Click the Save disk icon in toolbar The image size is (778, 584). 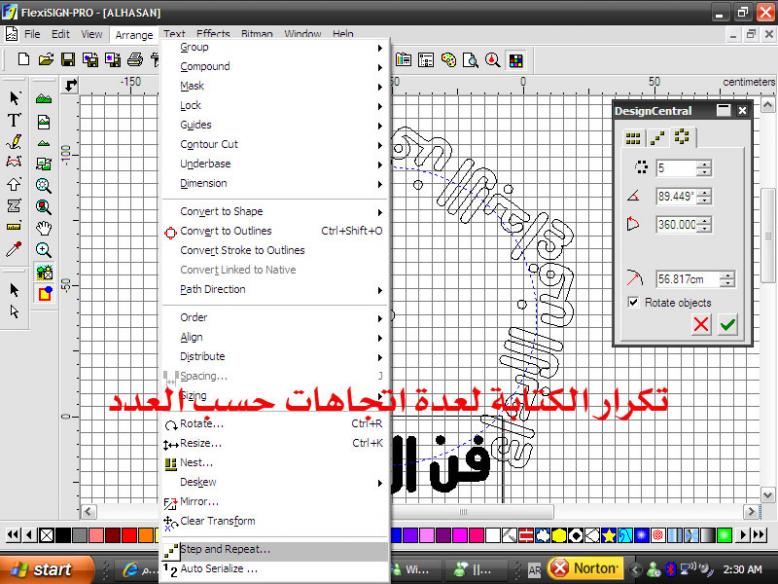(x=65, y=58)
